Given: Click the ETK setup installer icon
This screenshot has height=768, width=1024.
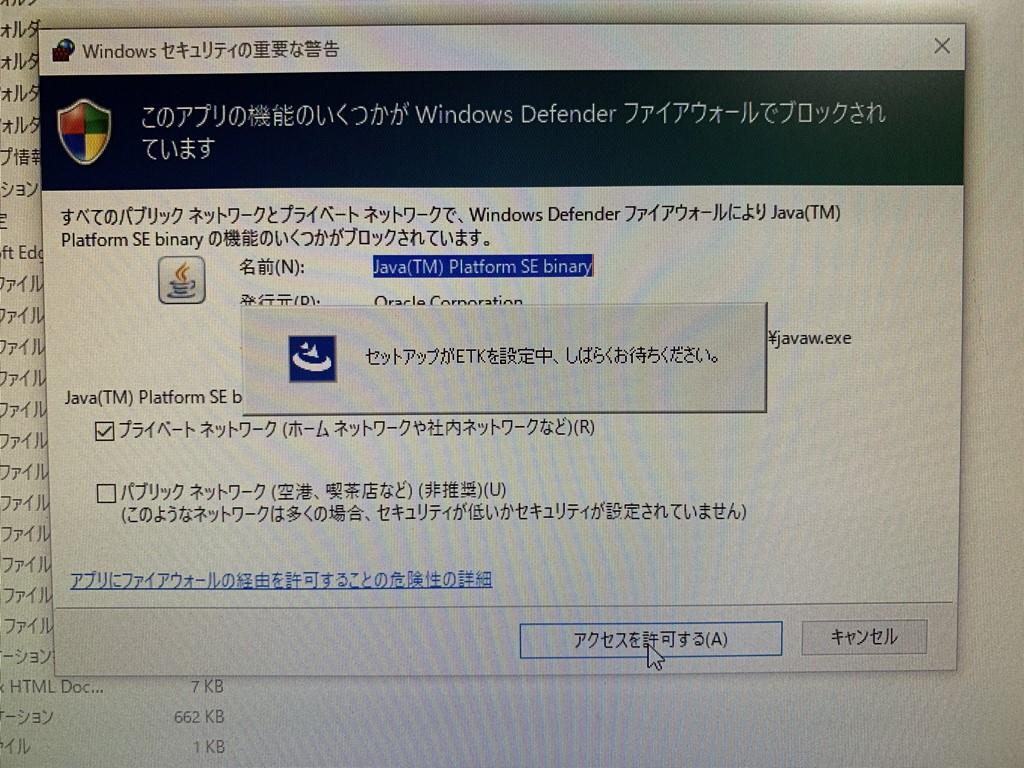Looking at the screenshot, I should (x=312, y=359).
